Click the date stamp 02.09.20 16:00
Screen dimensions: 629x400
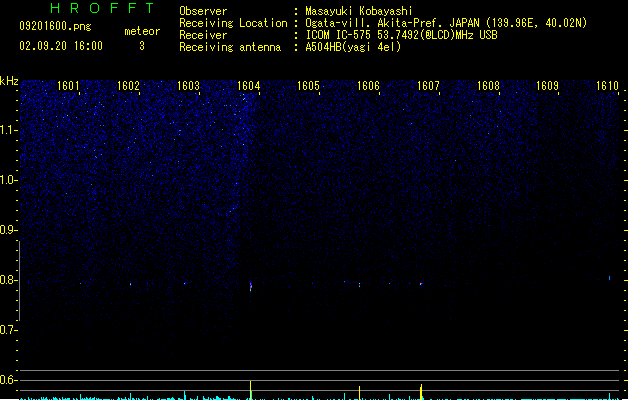tap(61, 46)
